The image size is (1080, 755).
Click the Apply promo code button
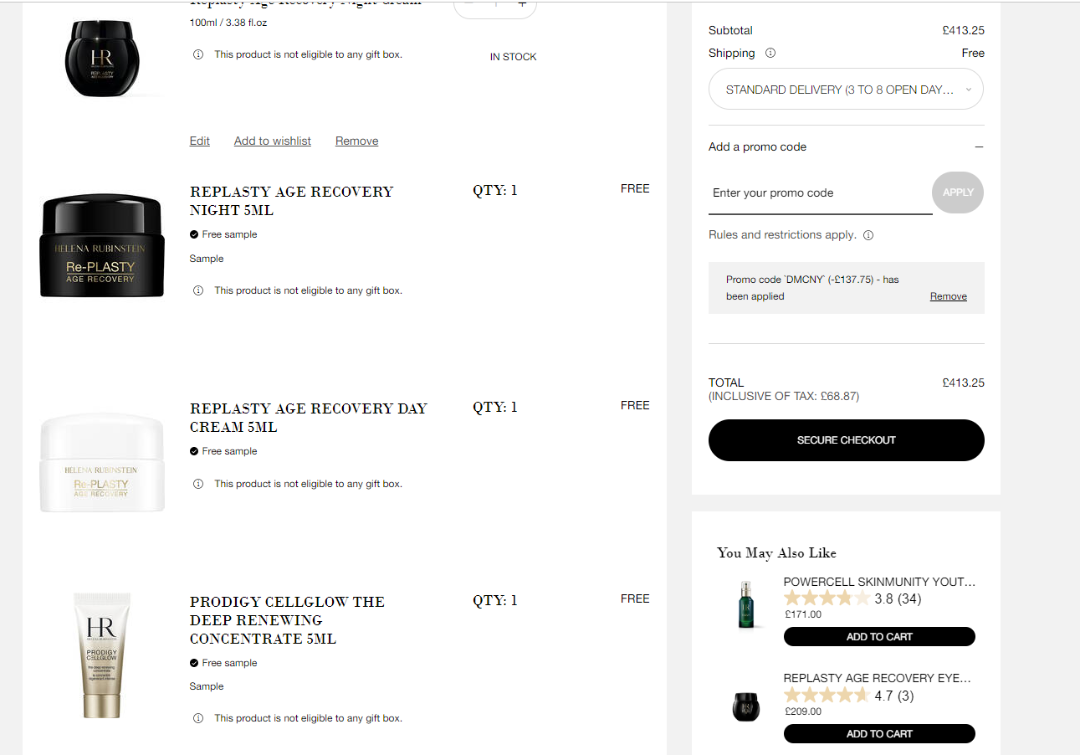[957, 193]
